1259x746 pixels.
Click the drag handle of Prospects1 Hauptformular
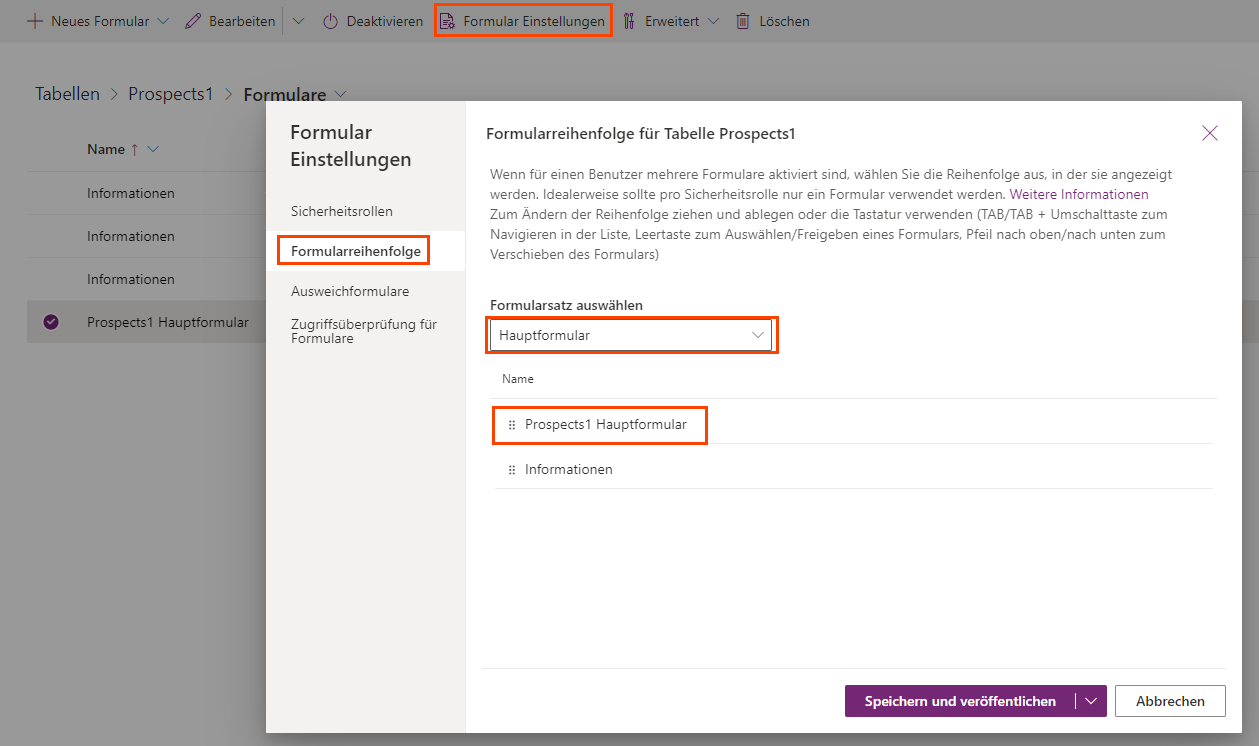pos(511,424)
